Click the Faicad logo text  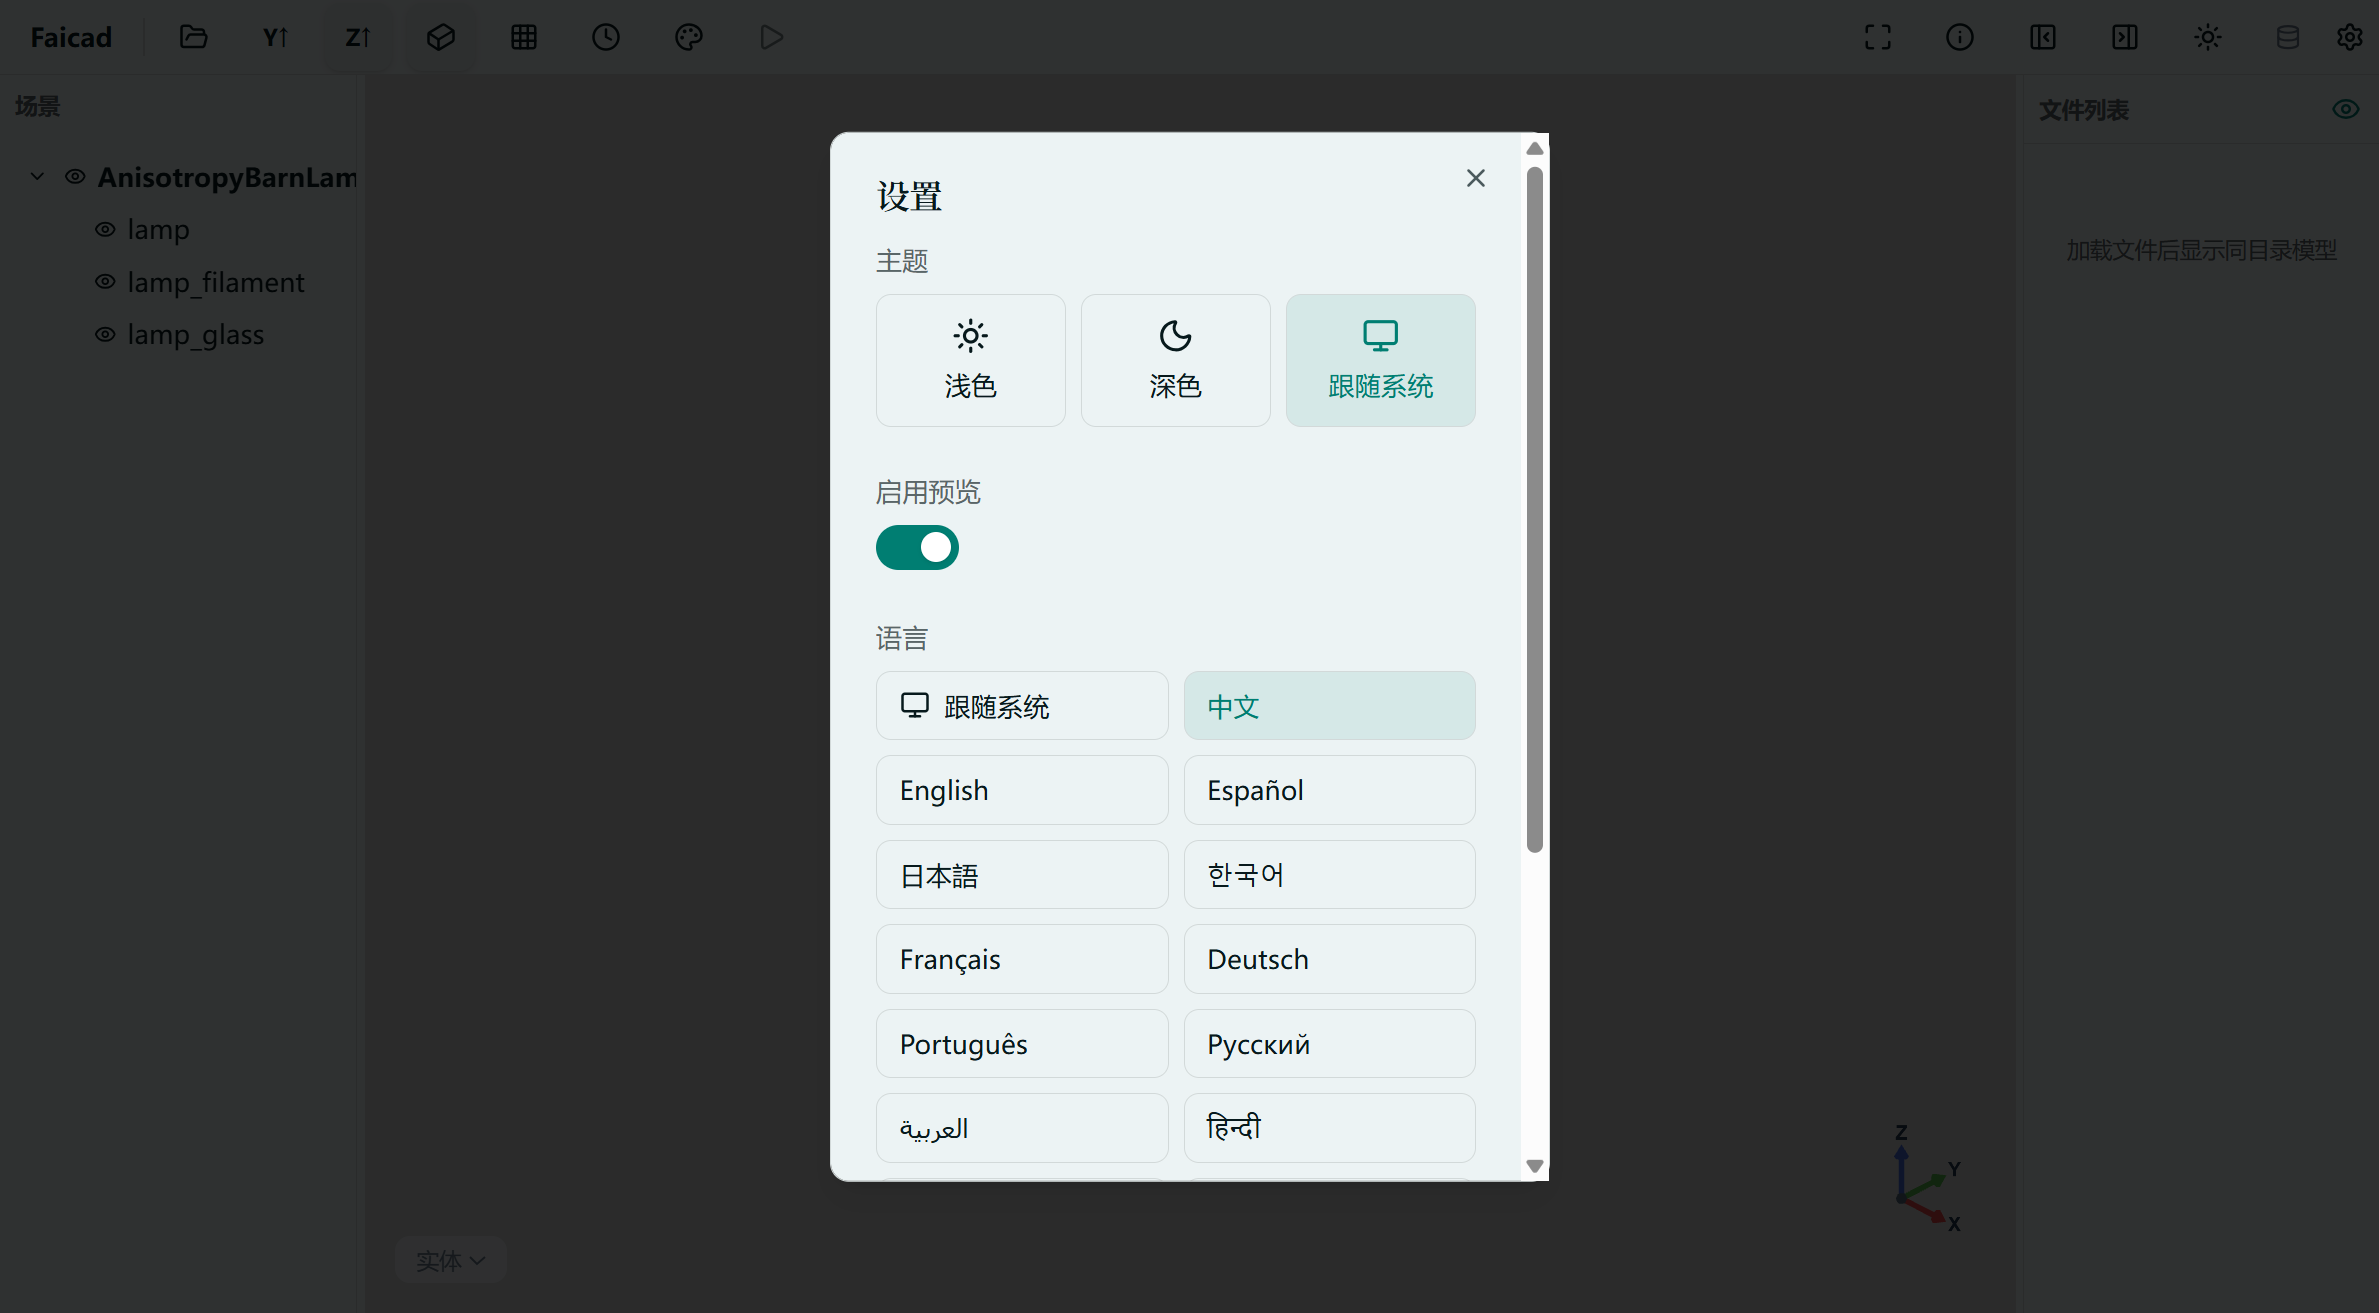(x=71, y=37)
